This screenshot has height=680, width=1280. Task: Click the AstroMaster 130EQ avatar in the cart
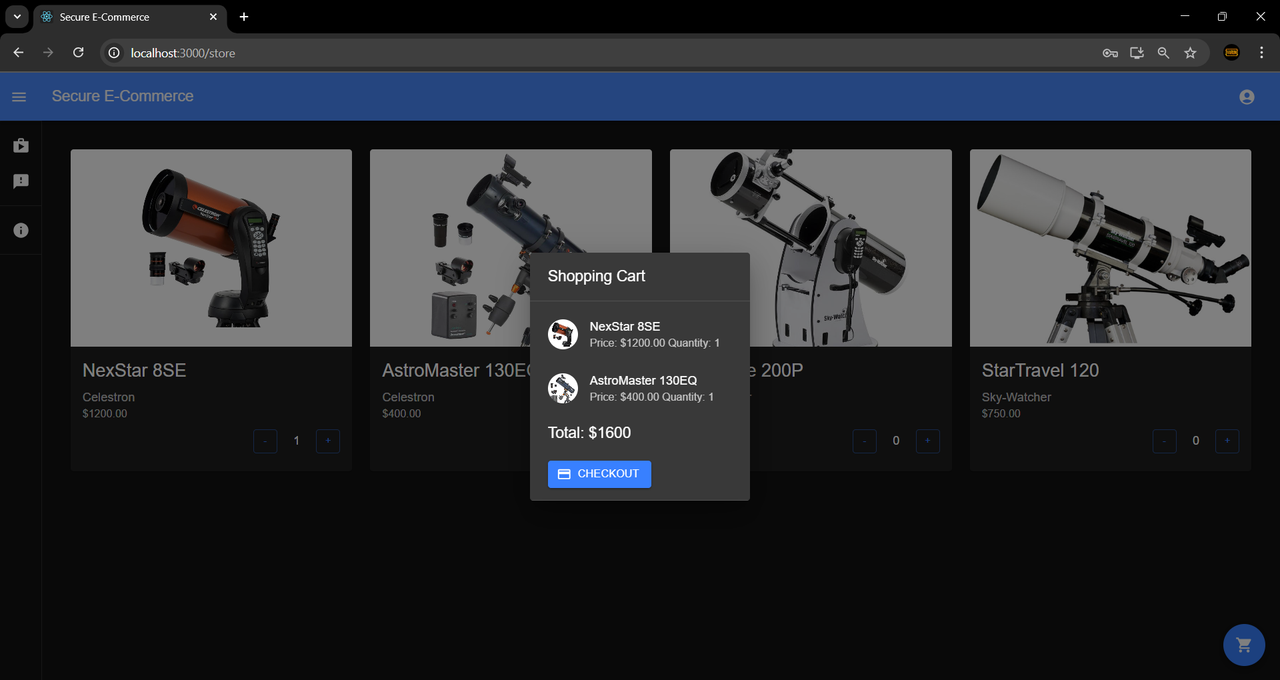pyautogui.click(x=563, y=388)
